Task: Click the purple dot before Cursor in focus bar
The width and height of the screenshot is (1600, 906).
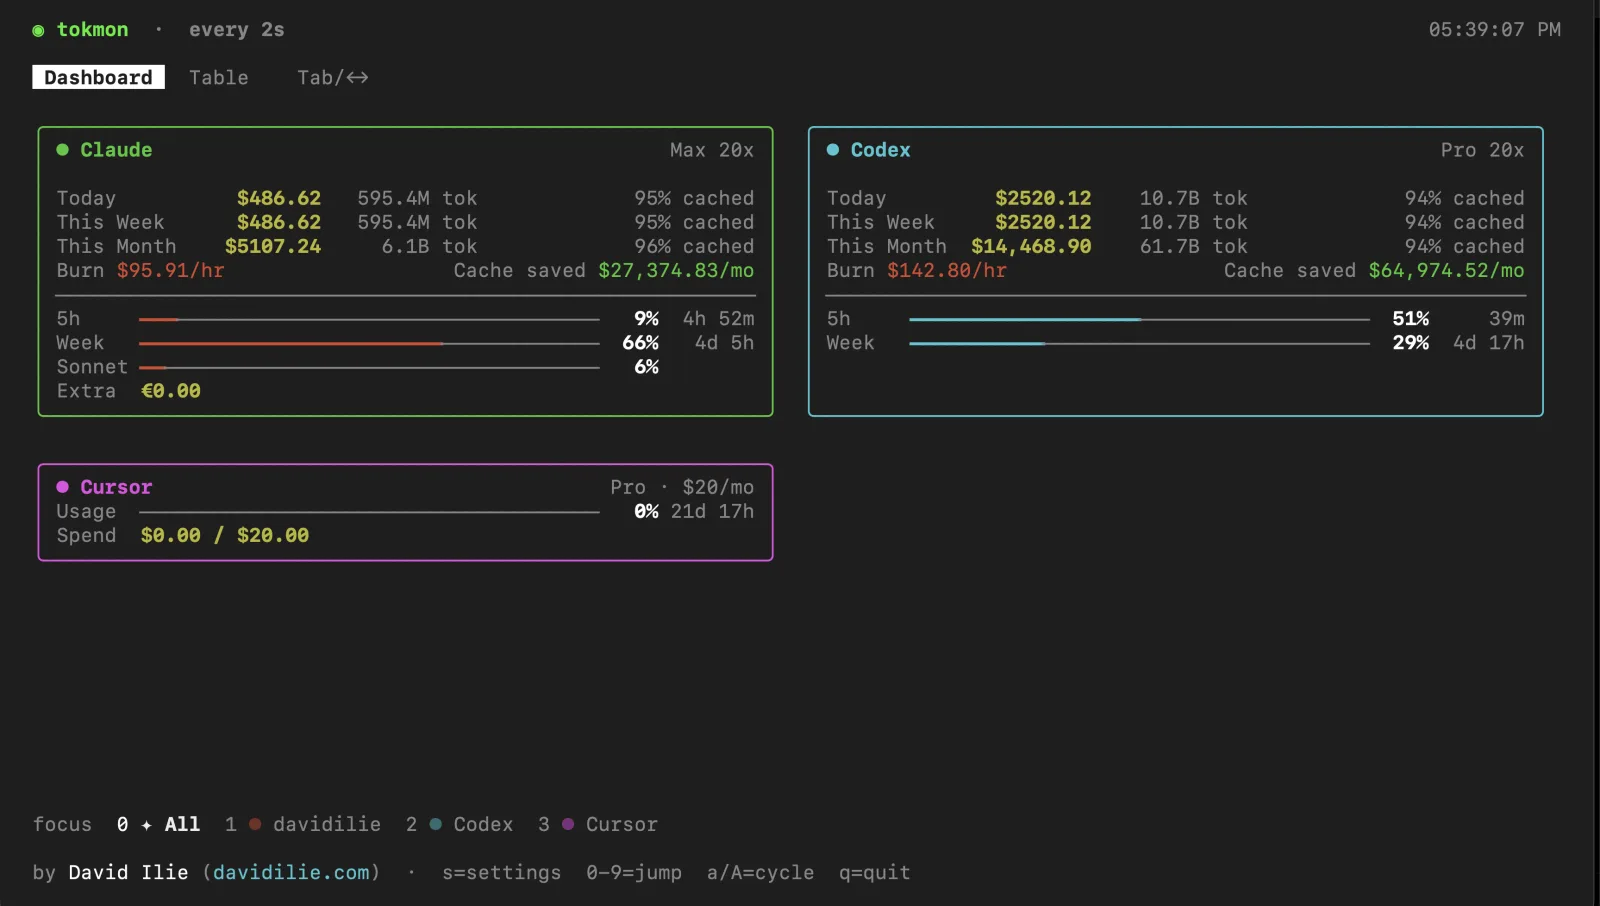Action: (x=568, y=825)
